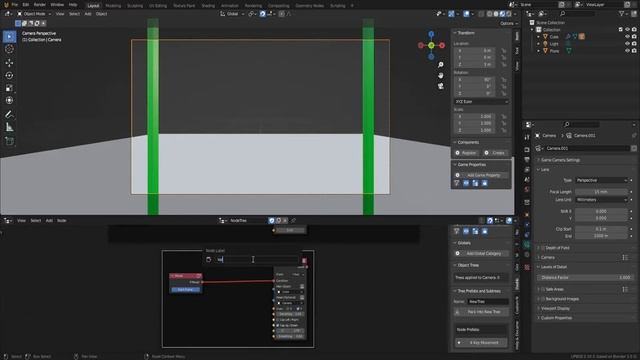Click the viewport zoom magnifier icon

point(441,65)
